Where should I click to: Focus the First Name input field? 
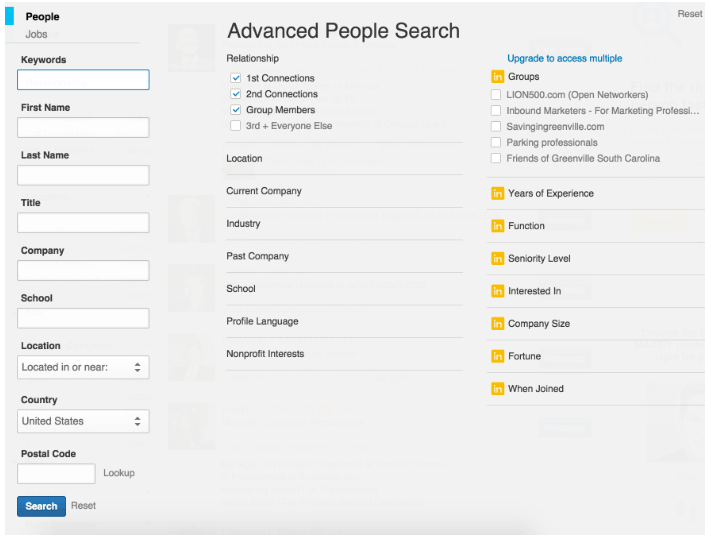(83, 127)
